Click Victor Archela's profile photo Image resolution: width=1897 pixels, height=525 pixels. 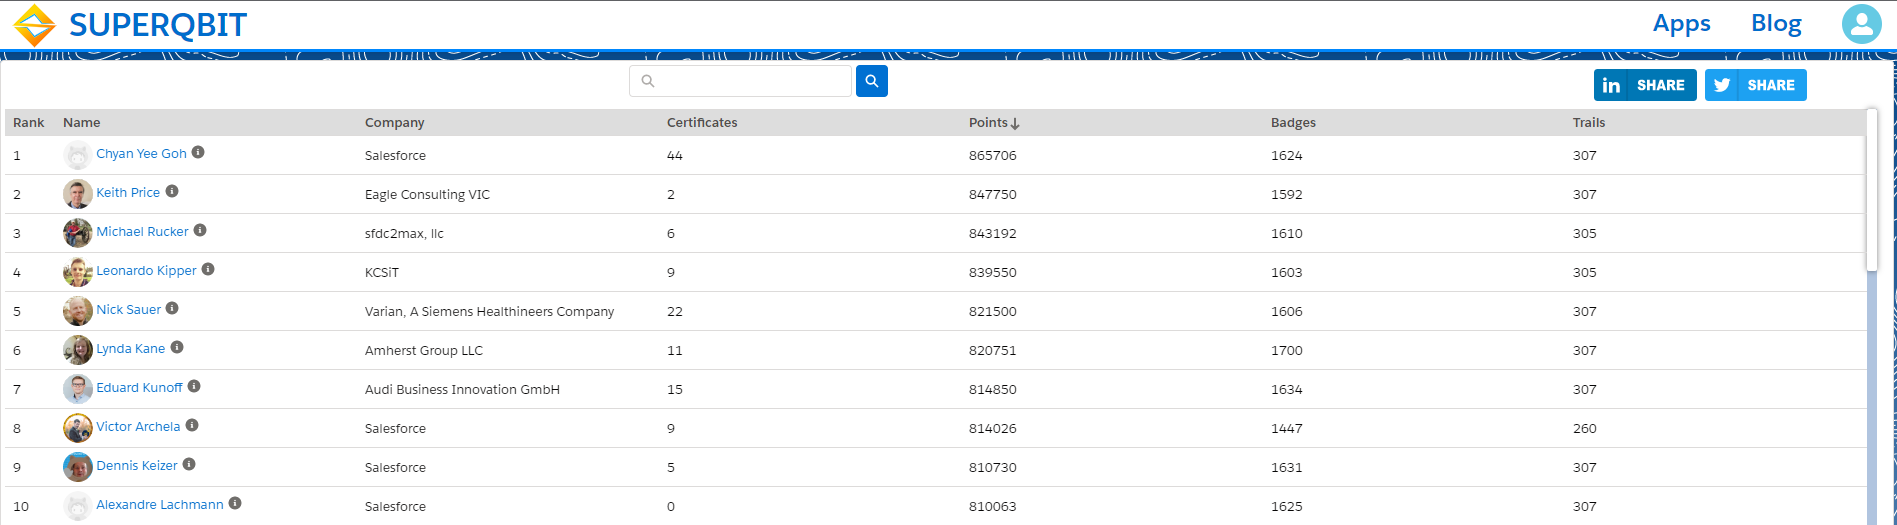[x=78, y=428]
